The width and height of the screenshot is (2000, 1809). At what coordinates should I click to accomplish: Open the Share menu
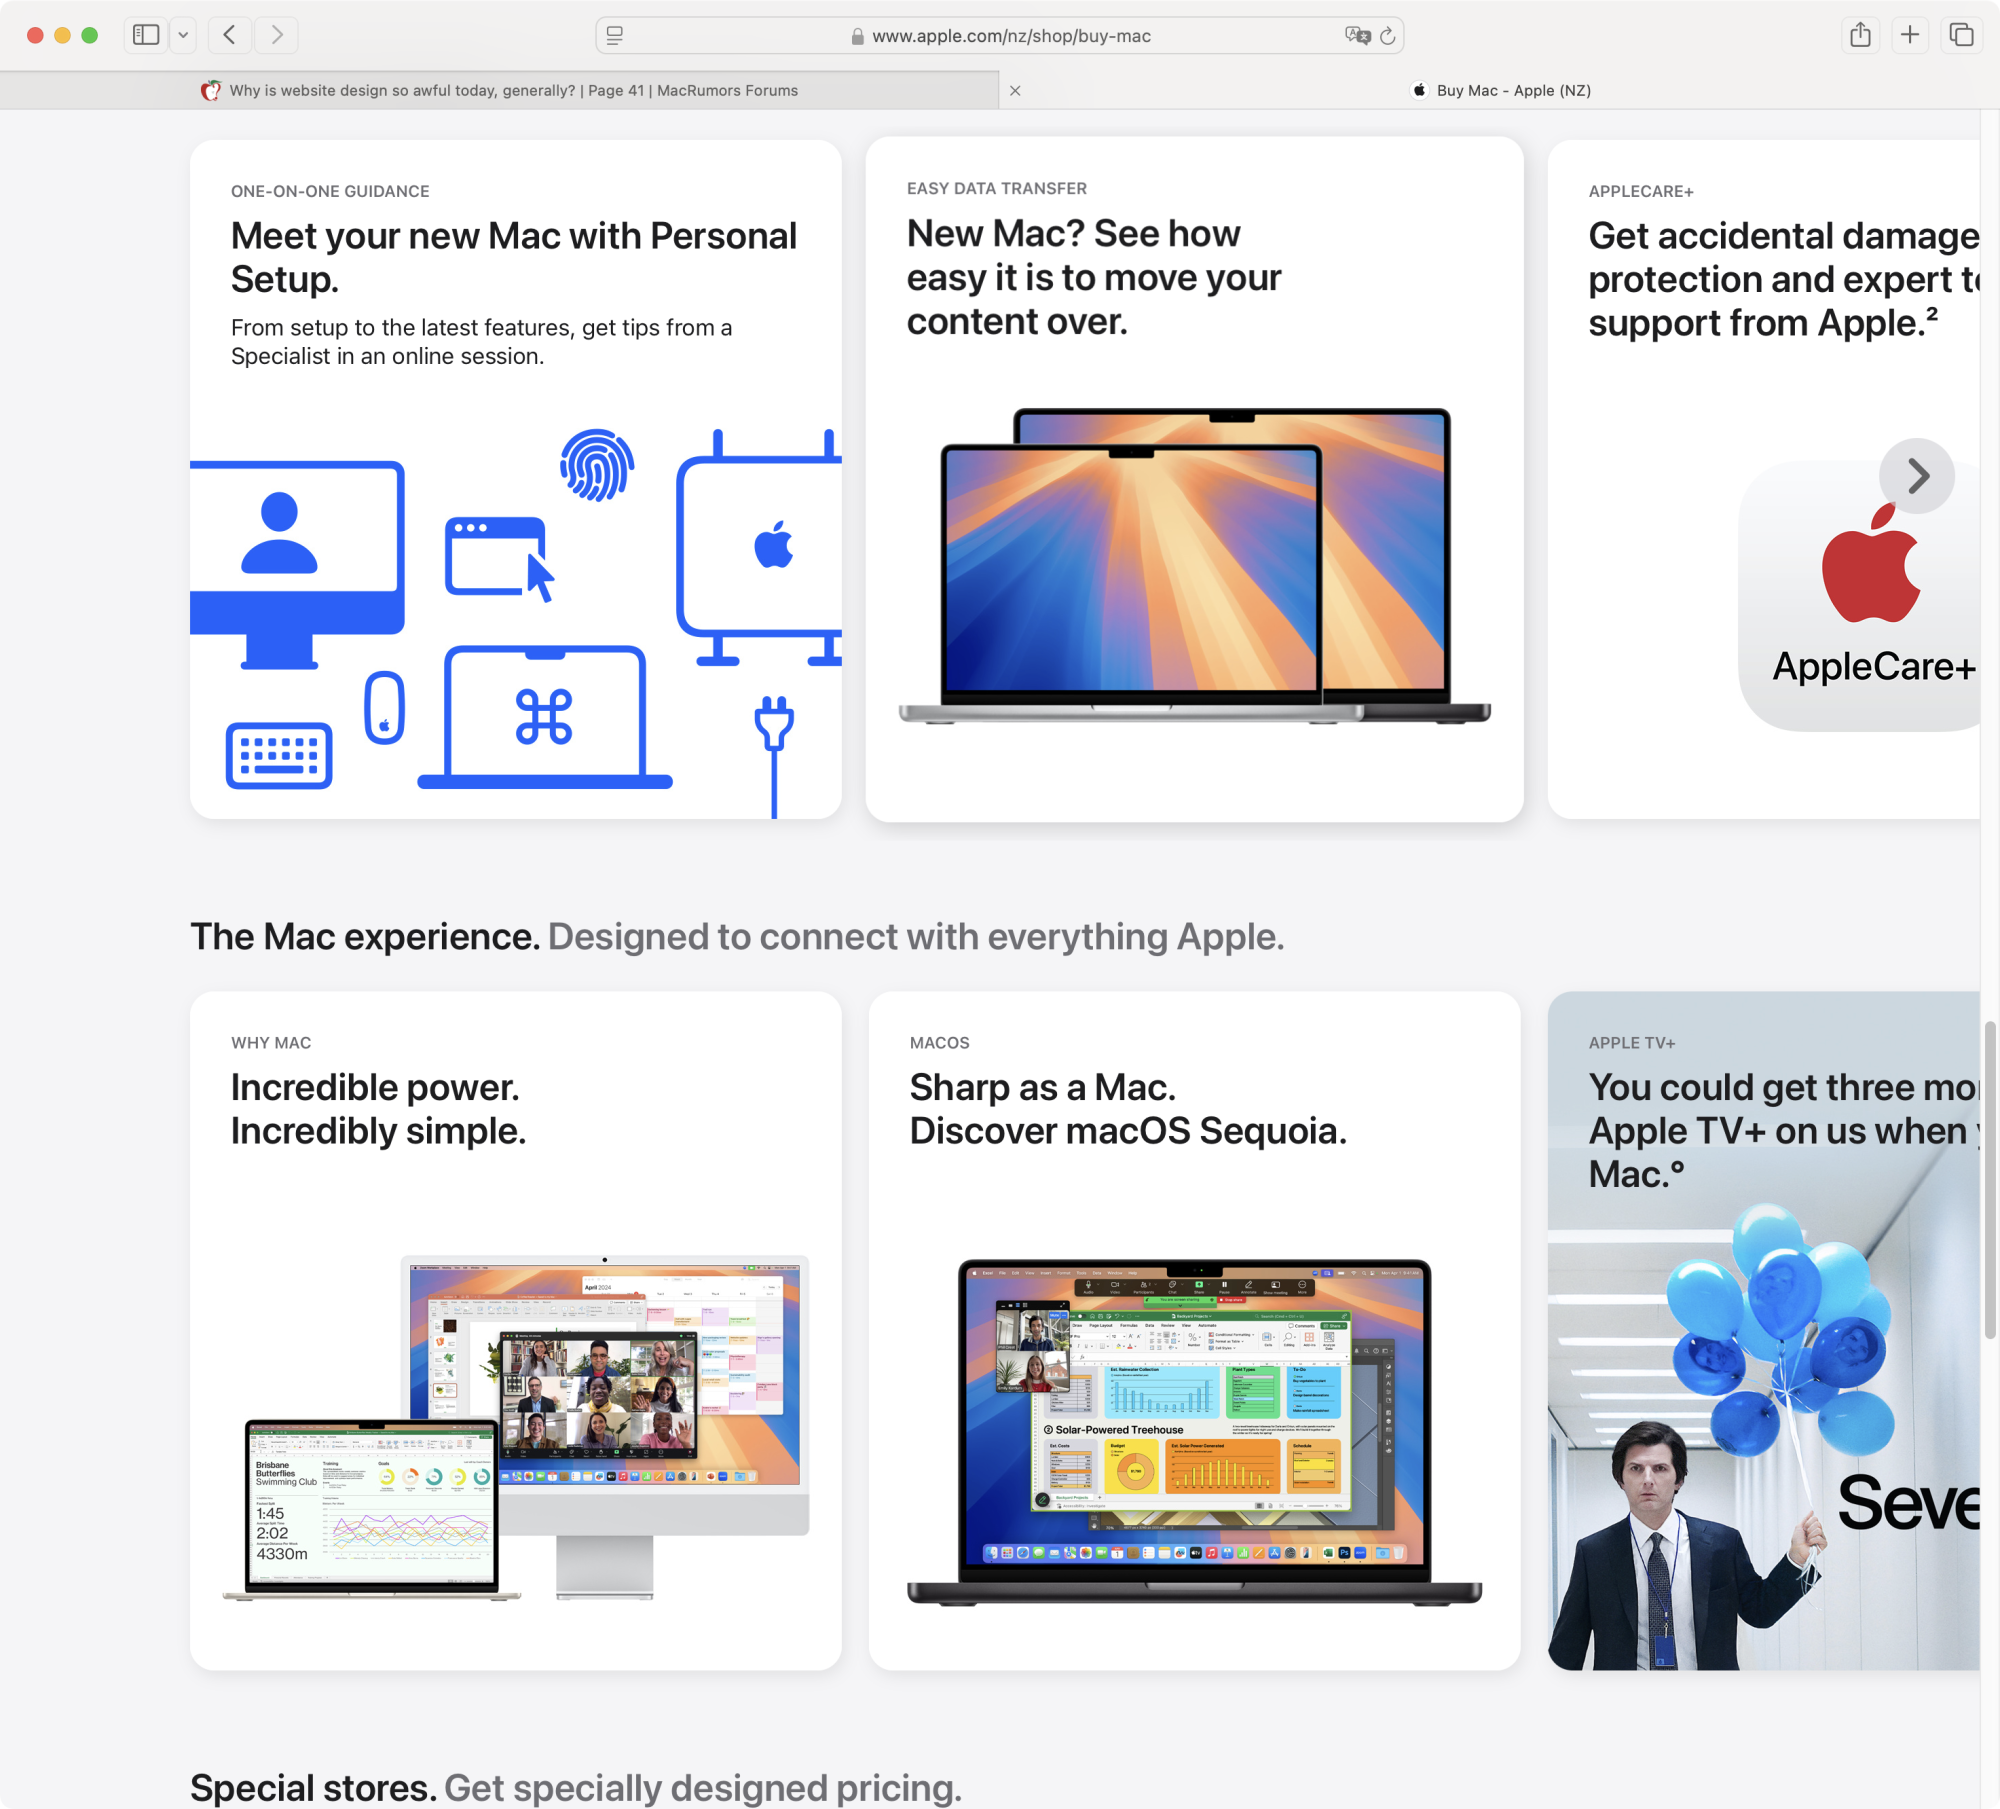point(1860,35)
